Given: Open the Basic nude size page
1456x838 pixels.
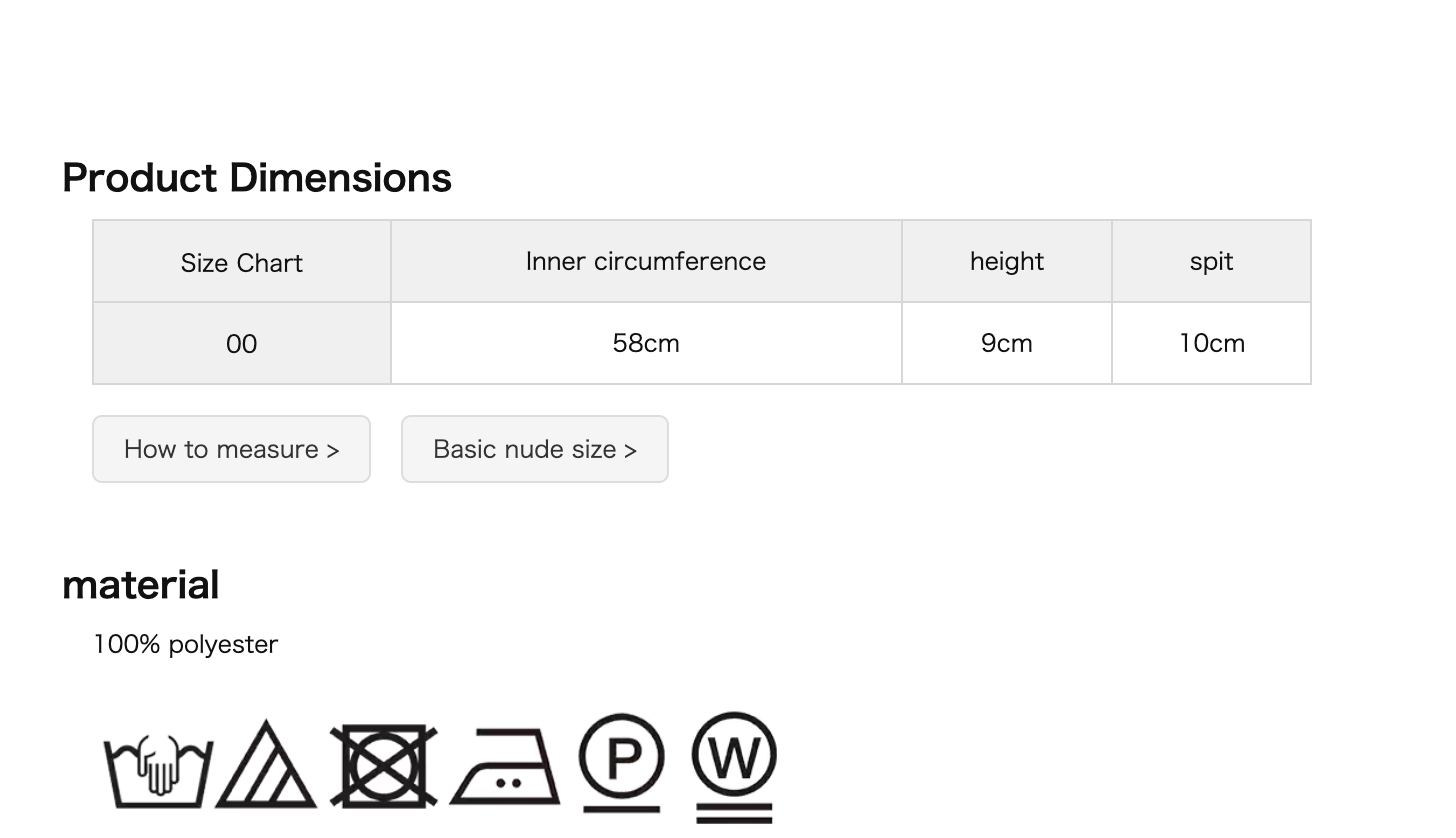Looking at the screenshot, I should pyautogui.click(x=535, y=449).
